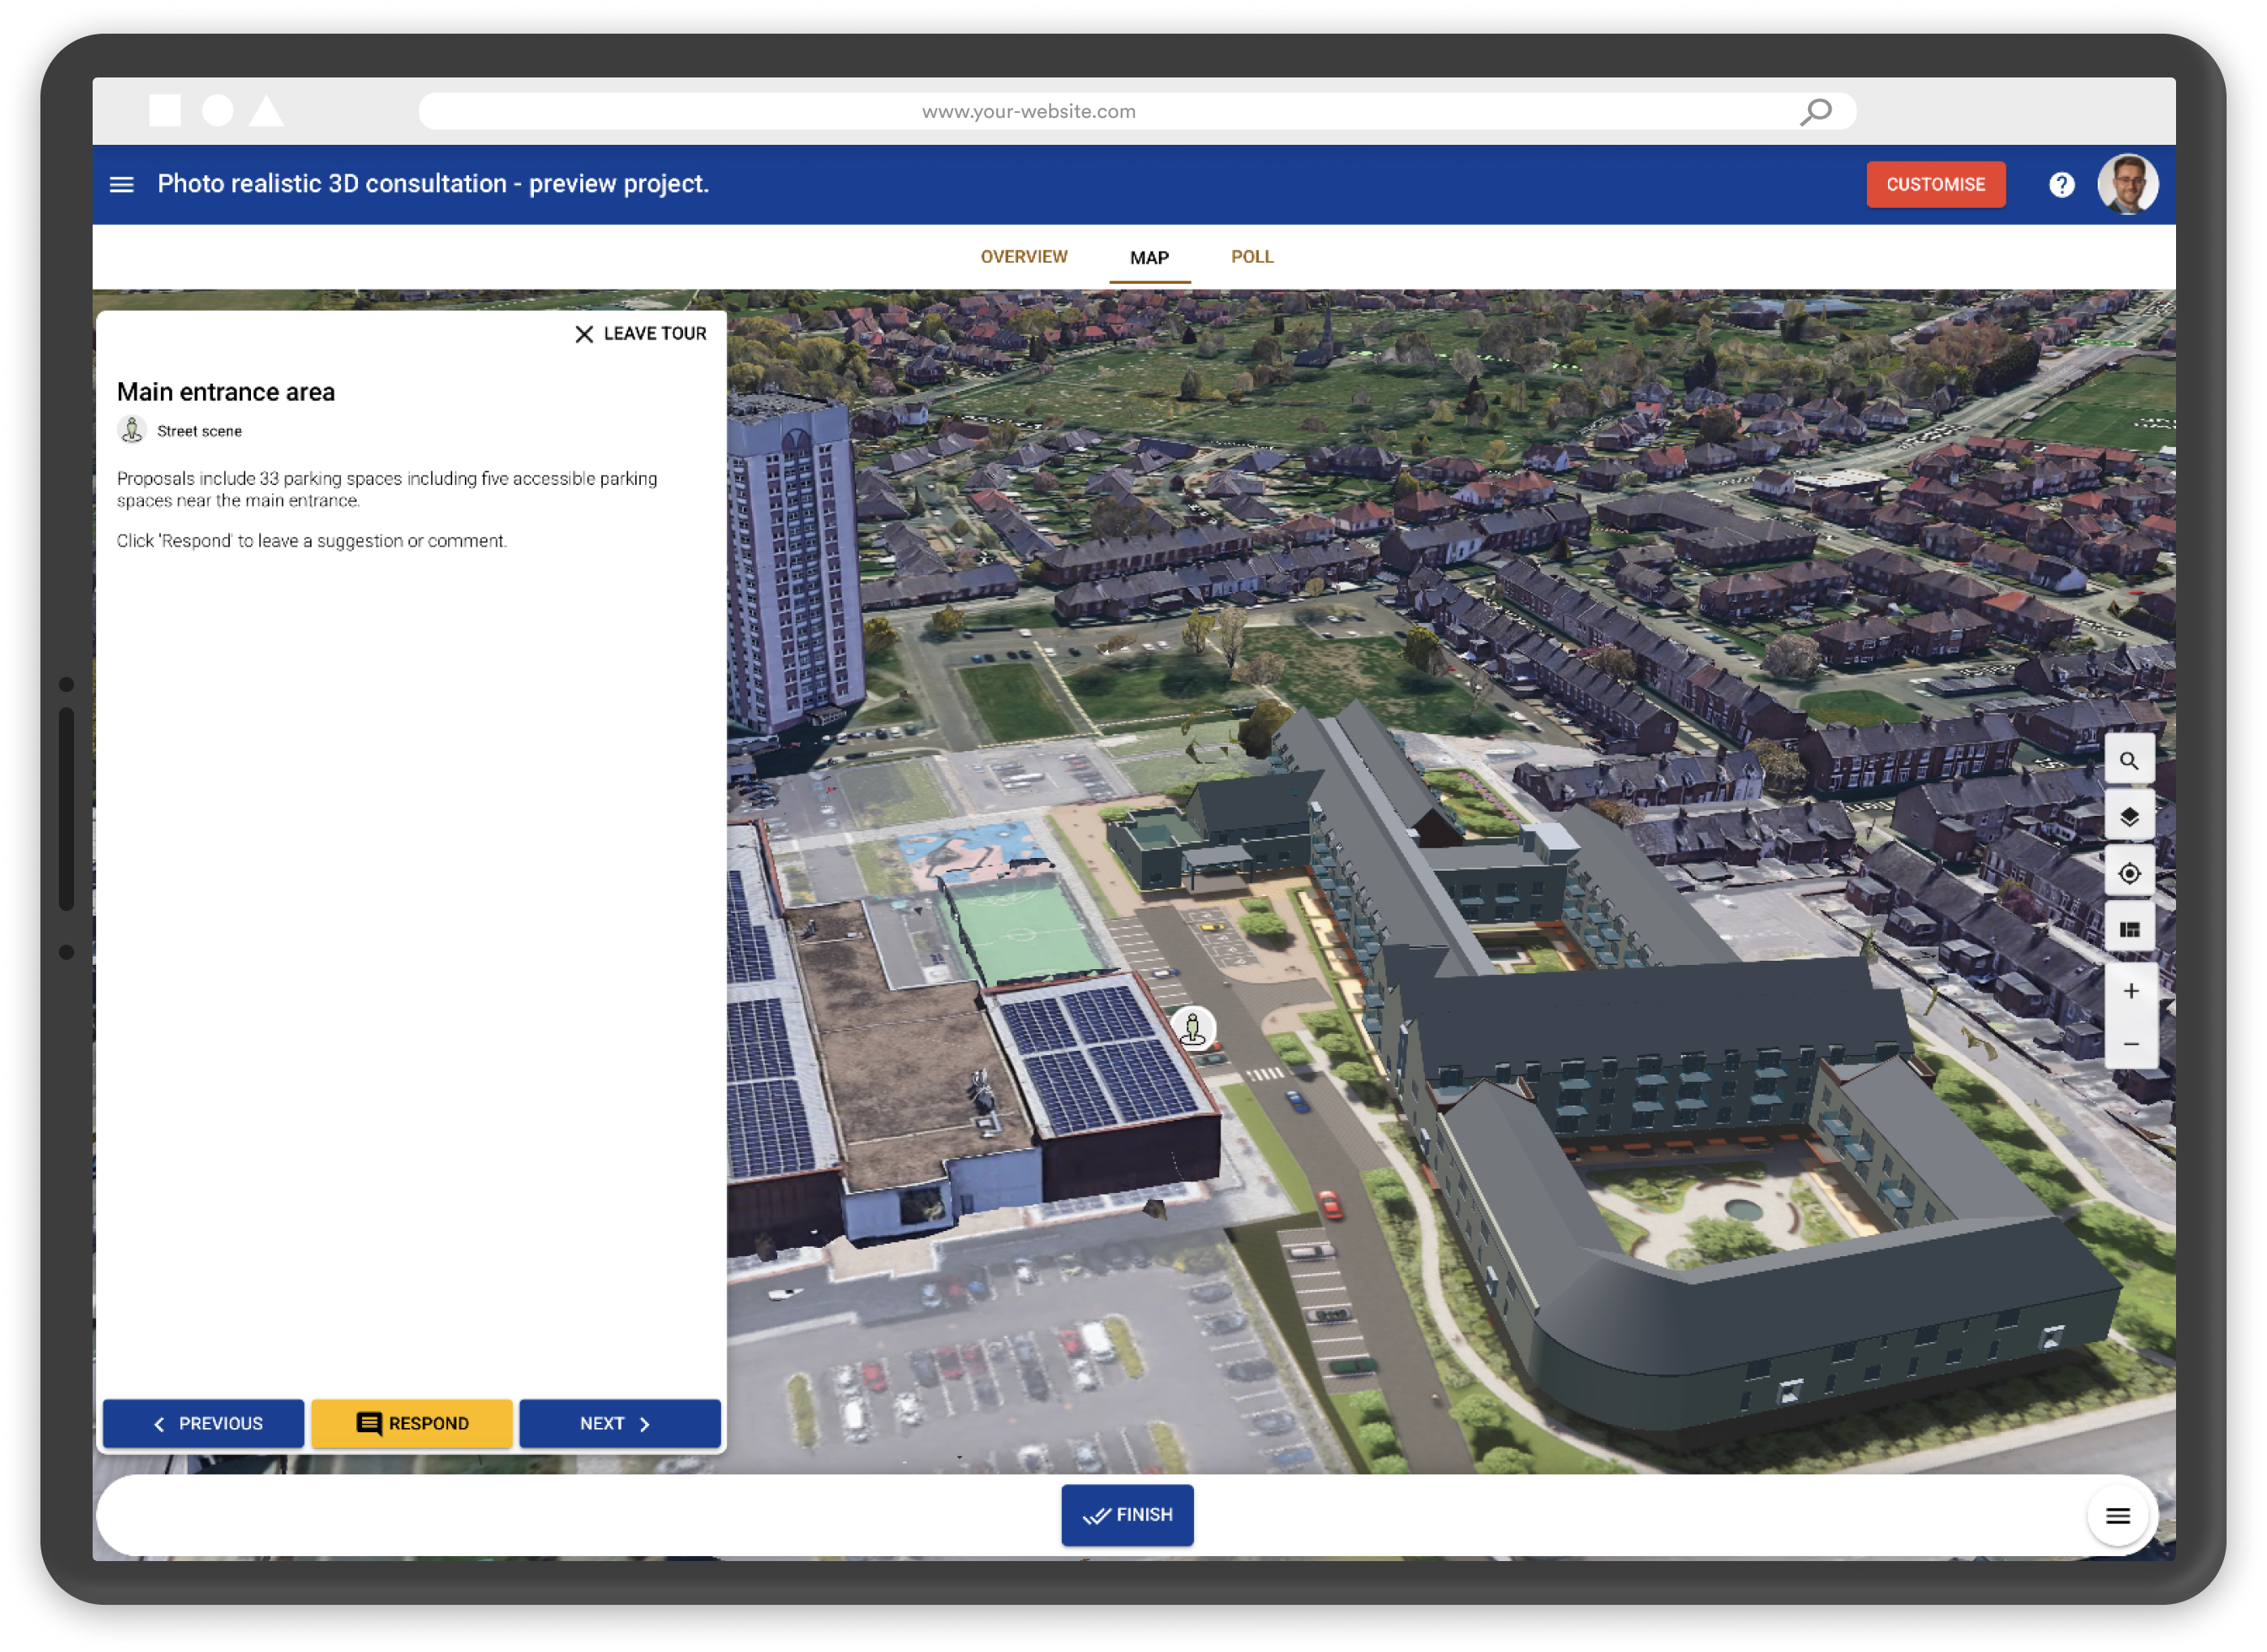
Task: Click the locate-me target icon
Action: pos(2130,875)
